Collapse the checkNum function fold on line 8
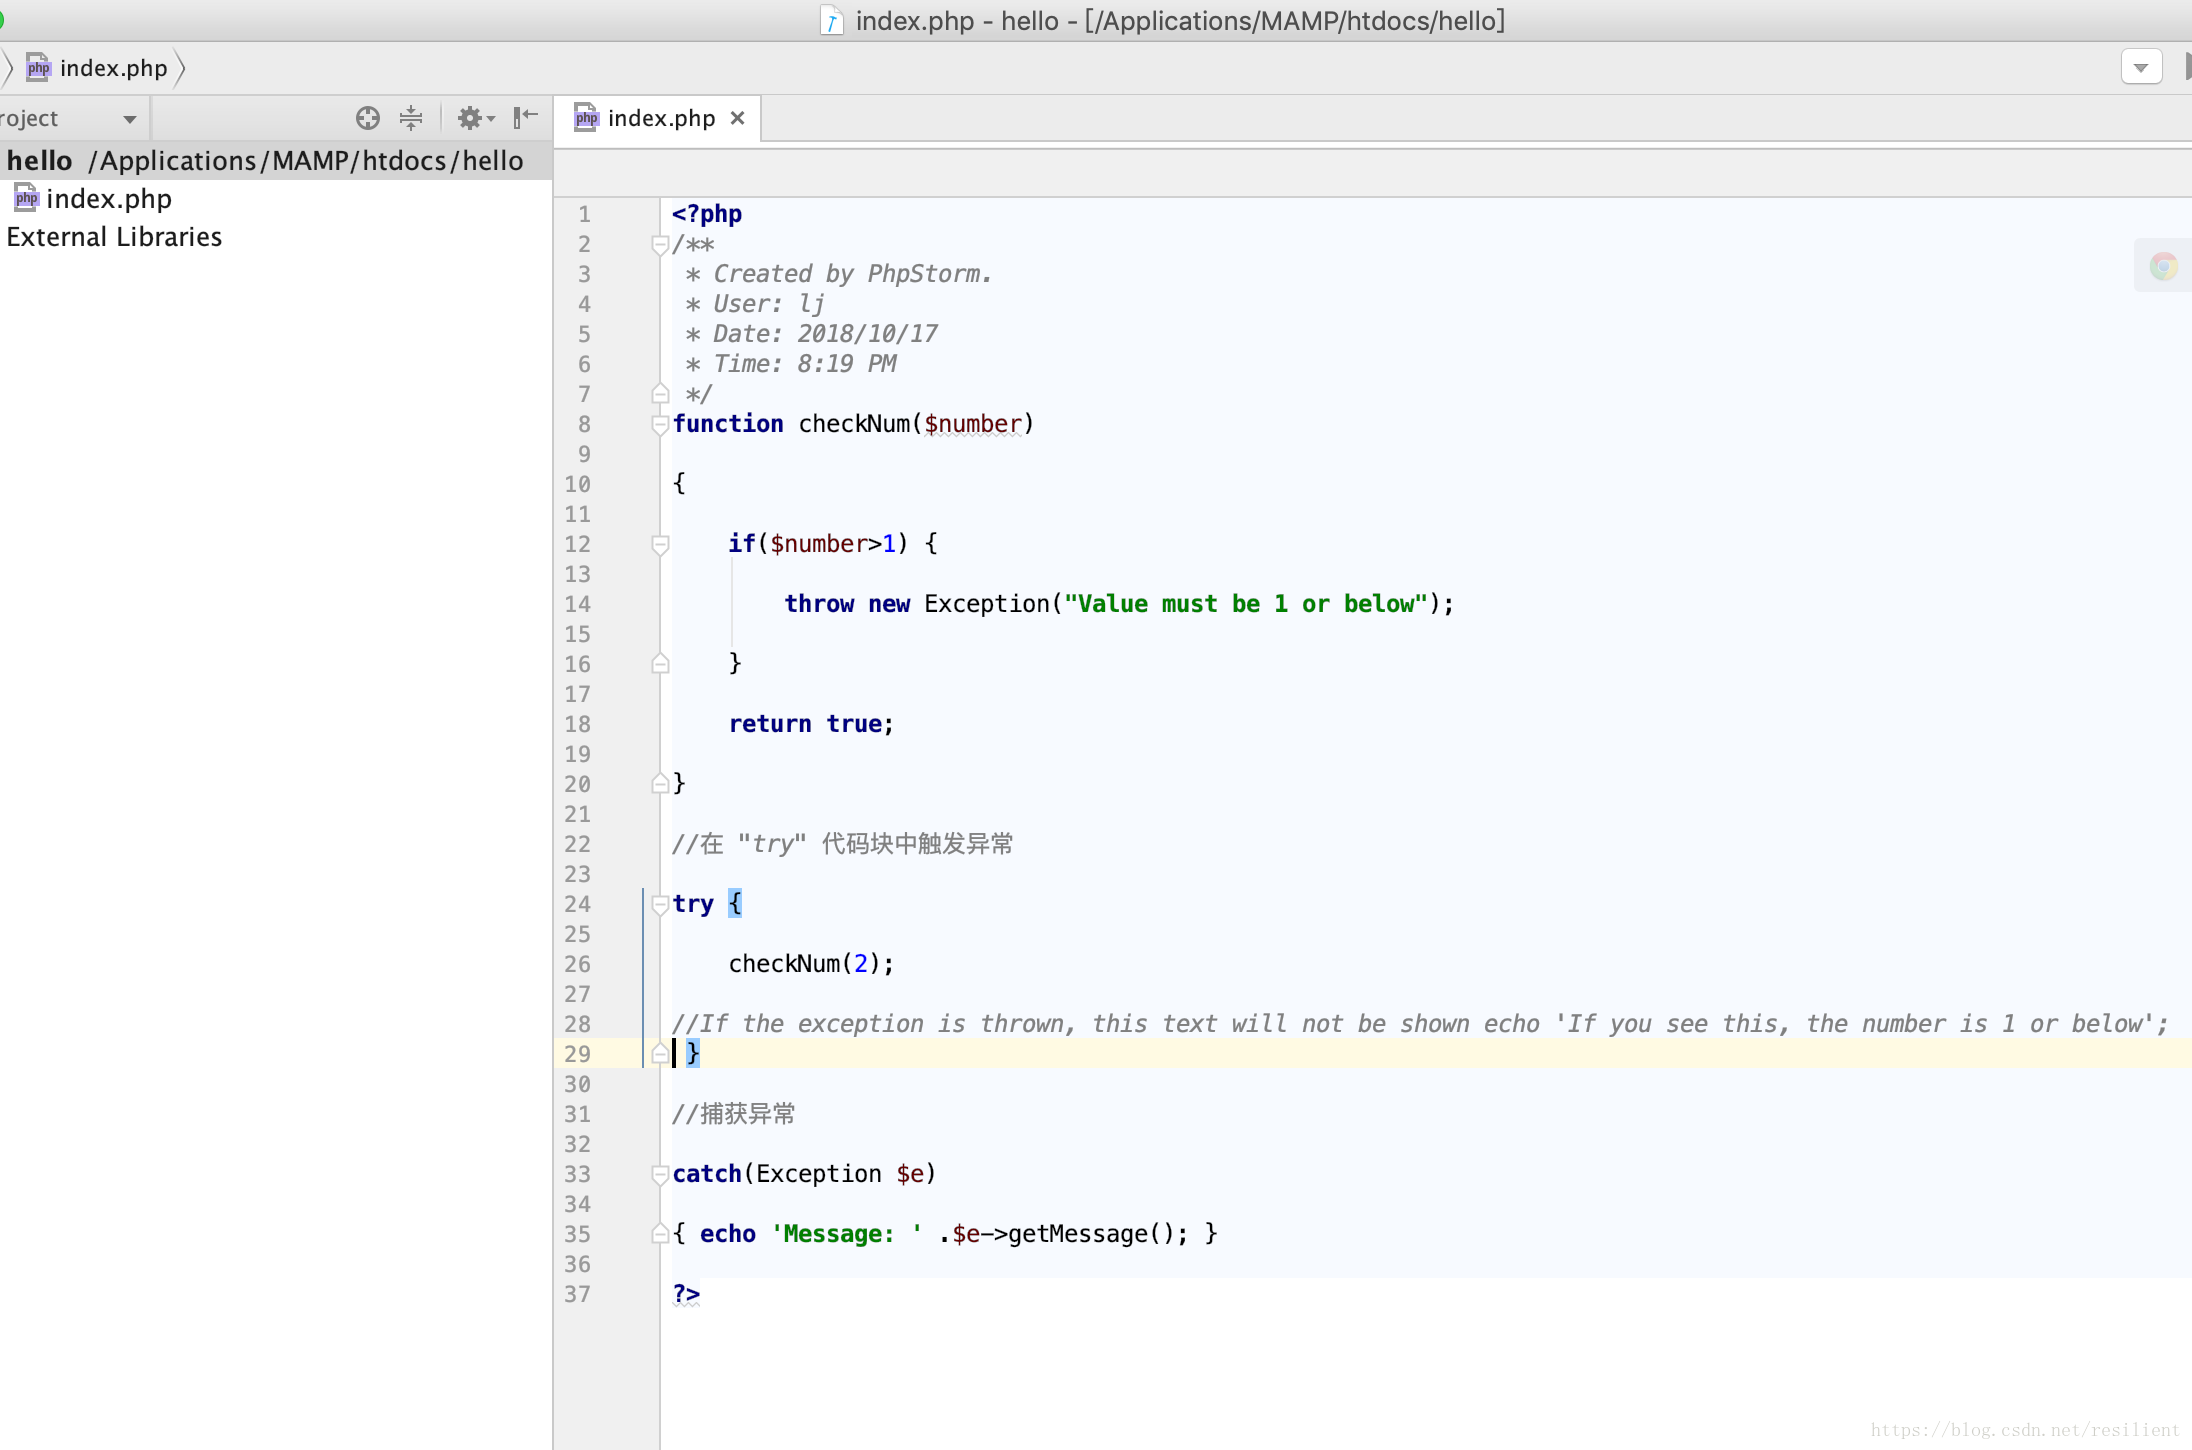Viewport: 2192px width, 1450px height. [x=660, y=424]
